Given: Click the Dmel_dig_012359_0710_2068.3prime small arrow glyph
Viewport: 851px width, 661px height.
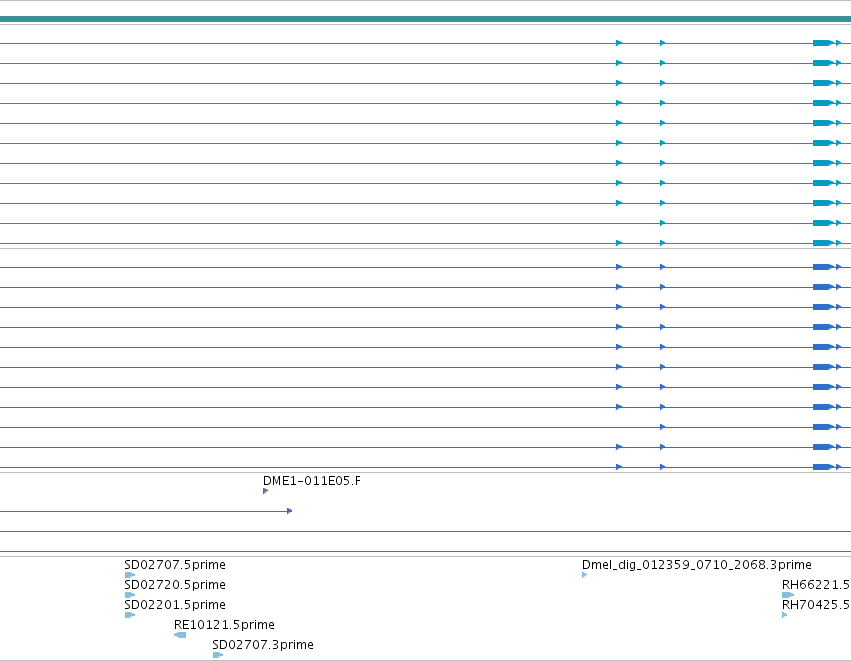Looking at the screenshot, I should point(585,575).
